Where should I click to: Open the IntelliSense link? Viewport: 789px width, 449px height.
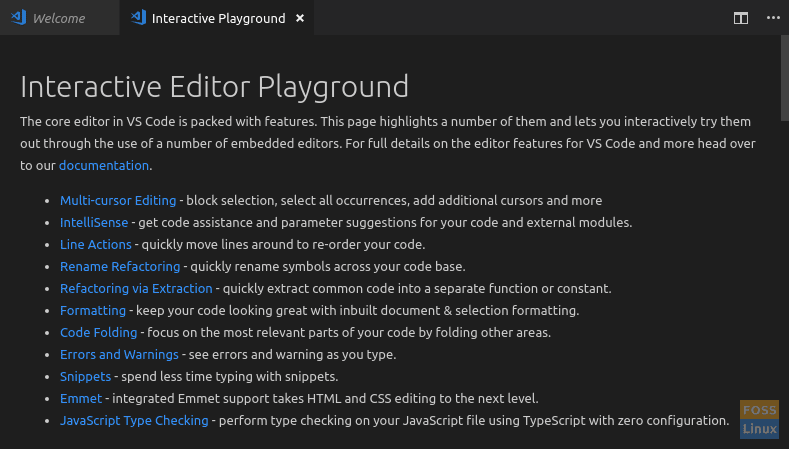coord(94,222)
